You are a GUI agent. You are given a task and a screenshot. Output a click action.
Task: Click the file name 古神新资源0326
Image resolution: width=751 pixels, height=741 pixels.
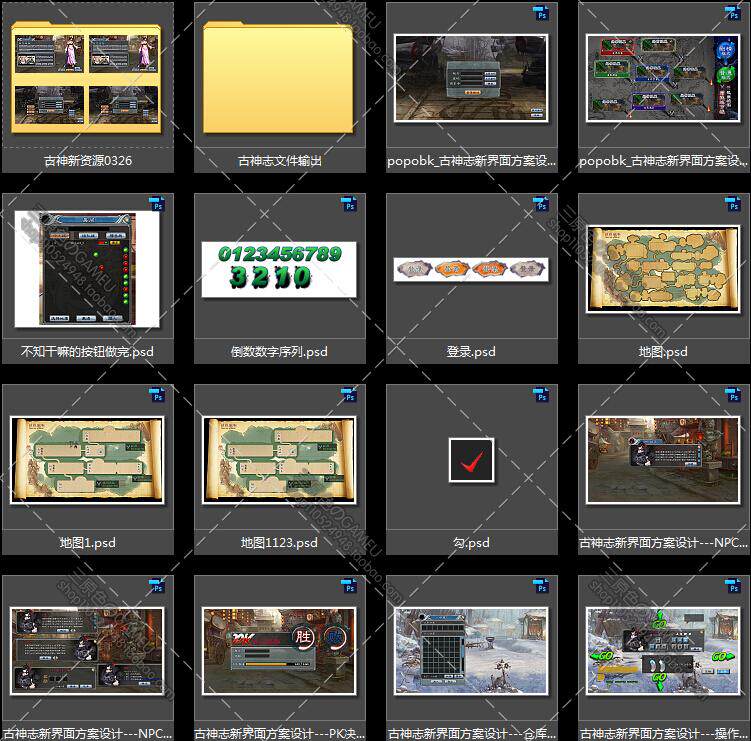pos(88,160)
